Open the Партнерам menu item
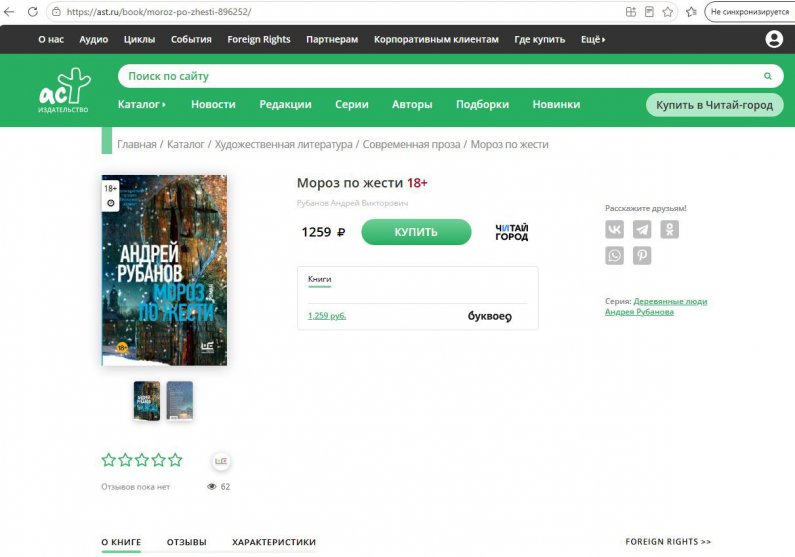Screen dimensions: 795x557 coord(332,40)
